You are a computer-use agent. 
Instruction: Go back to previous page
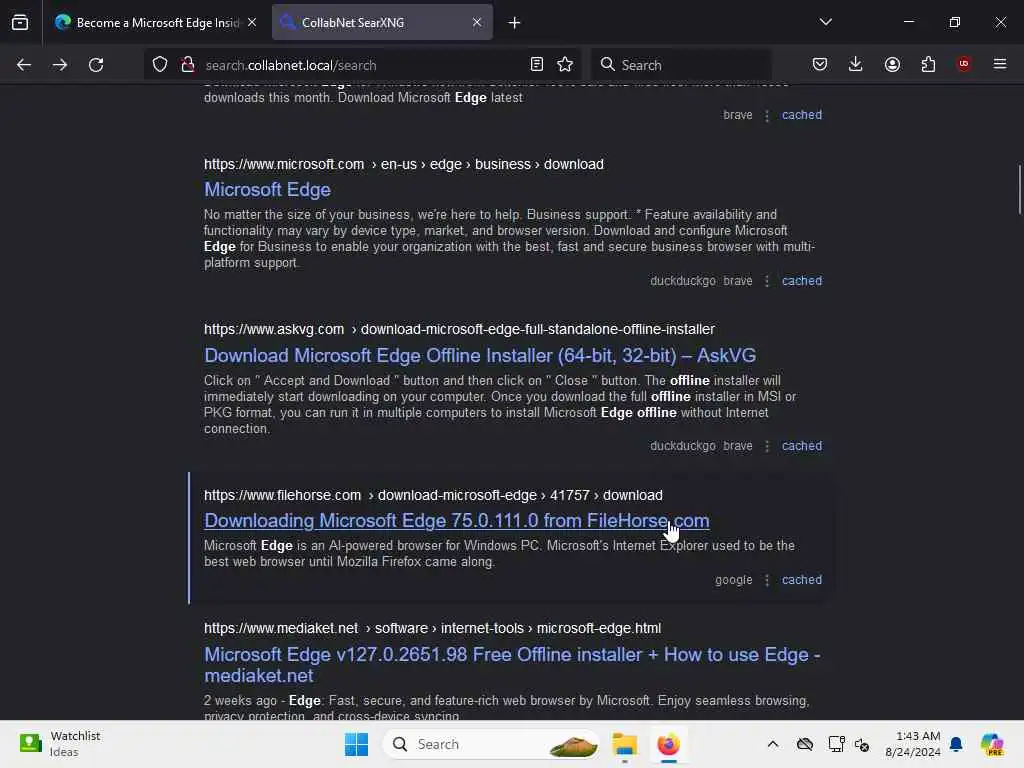click(x=24, y=65)
